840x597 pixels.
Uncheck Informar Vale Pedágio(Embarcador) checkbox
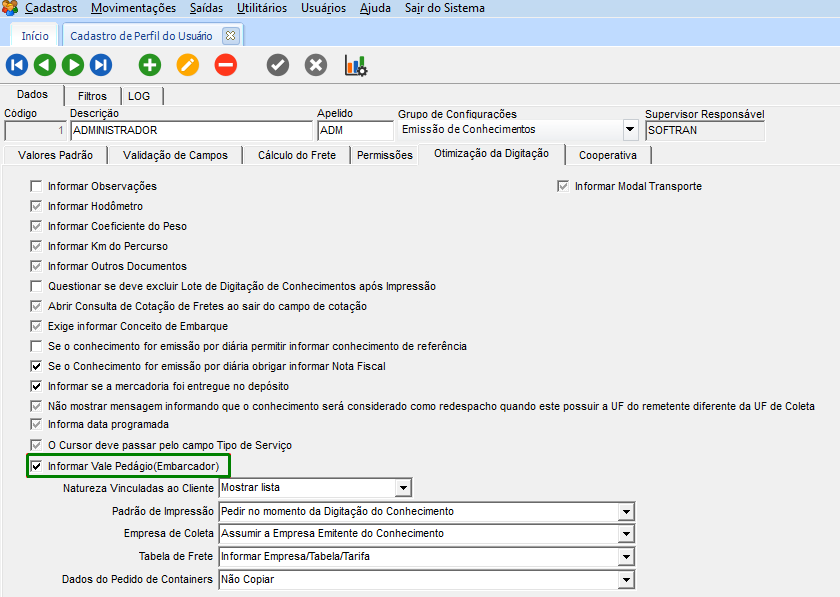click(x=36, y=466)
